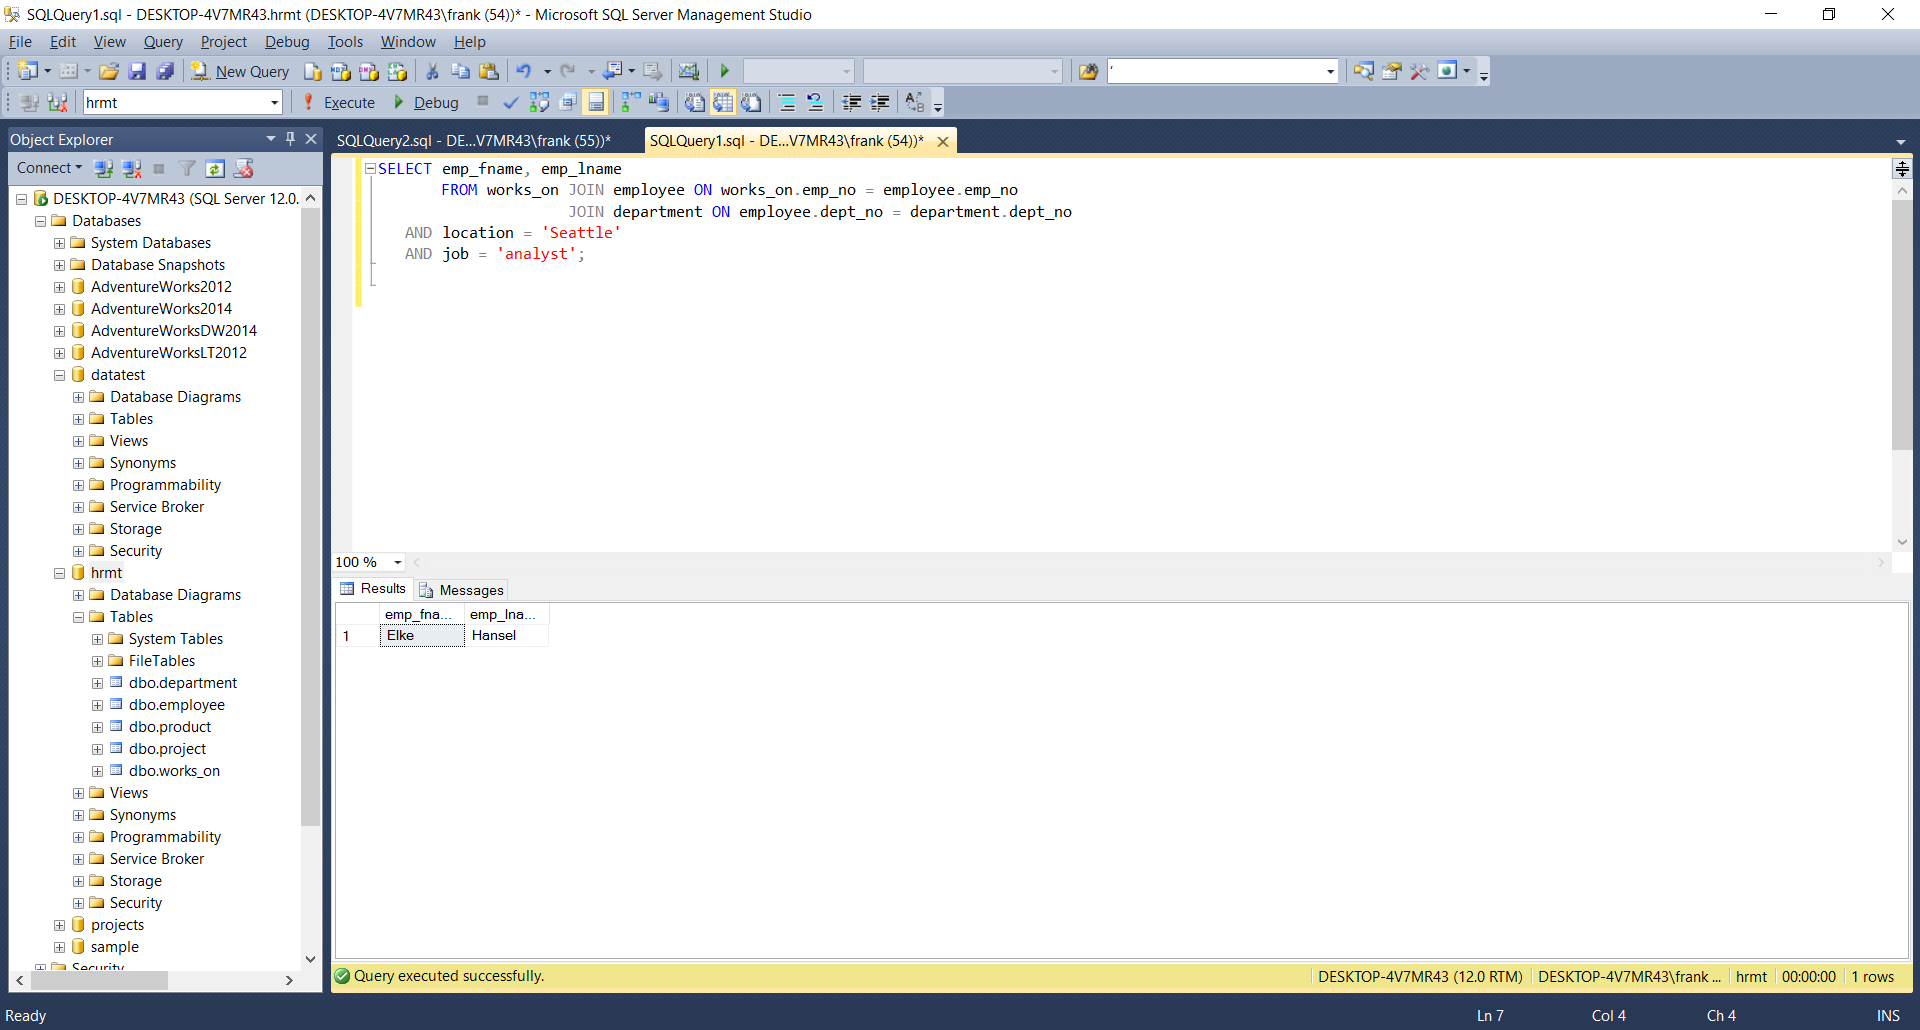Disconnect server in Object Explorer toolbar

coord(131,168)
